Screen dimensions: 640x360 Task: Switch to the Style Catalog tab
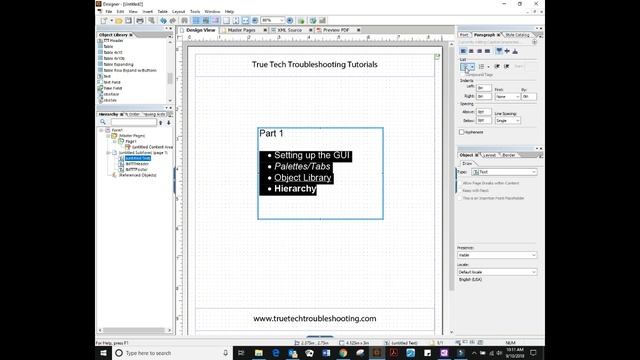(517, 35)
